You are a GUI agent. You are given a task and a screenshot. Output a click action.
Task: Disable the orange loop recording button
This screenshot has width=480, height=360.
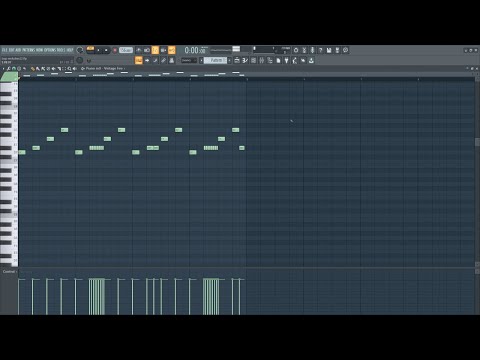(172, 50)
